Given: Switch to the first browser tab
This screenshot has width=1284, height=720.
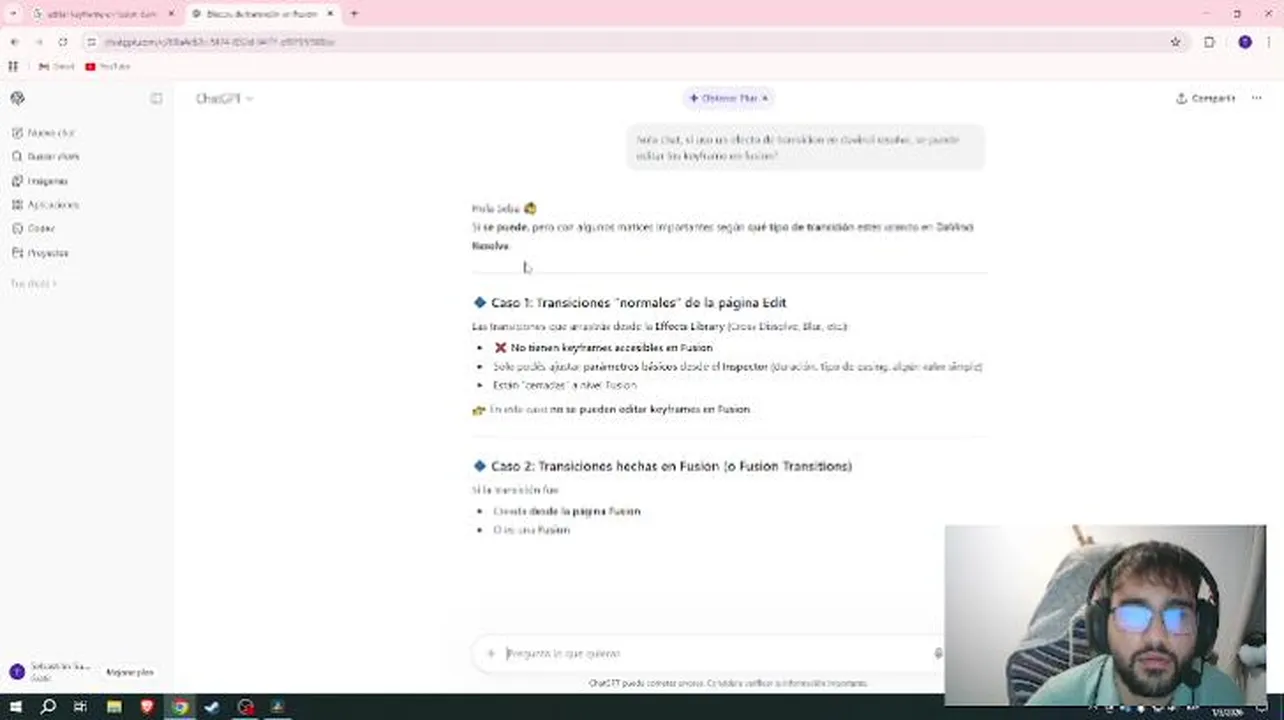Looking at the screenshot, I should 103,14.
